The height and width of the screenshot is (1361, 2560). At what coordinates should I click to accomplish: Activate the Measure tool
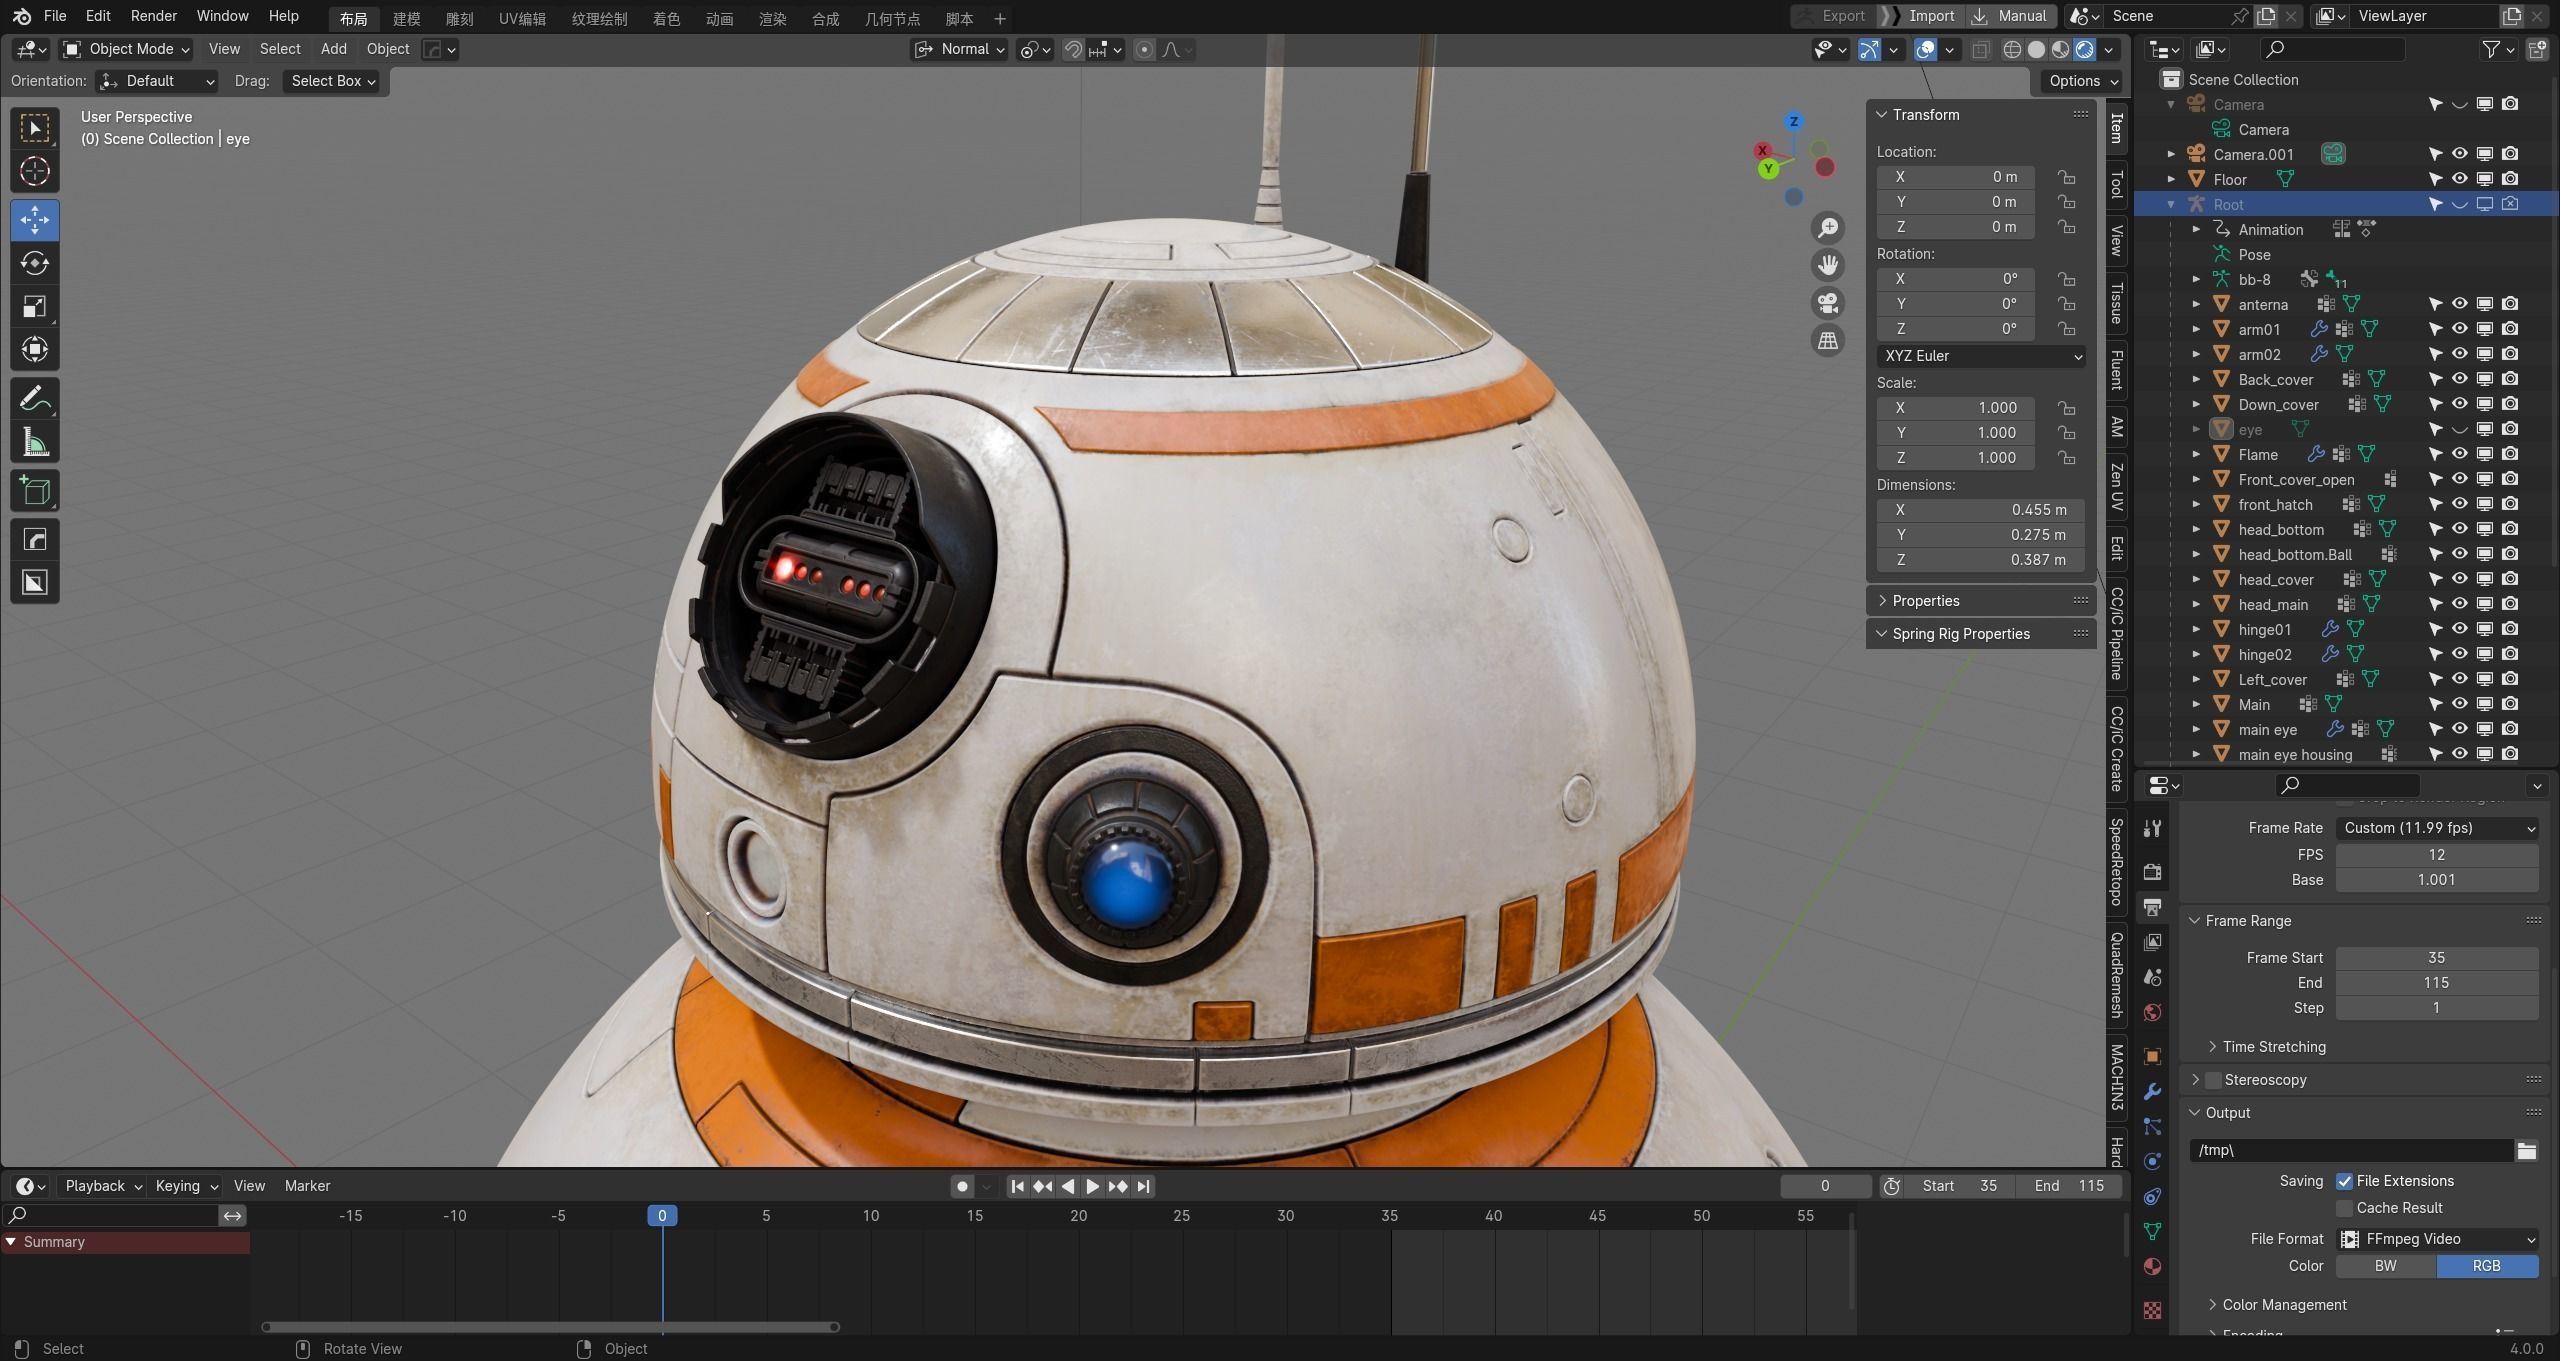point(35,442)
